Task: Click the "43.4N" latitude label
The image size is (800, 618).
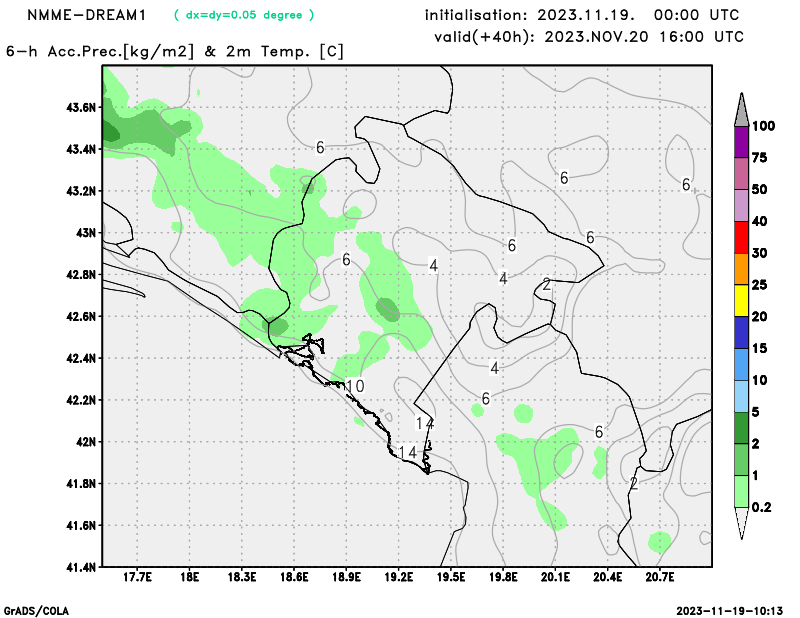Action: pyautogui.click(x=81, y=150)
